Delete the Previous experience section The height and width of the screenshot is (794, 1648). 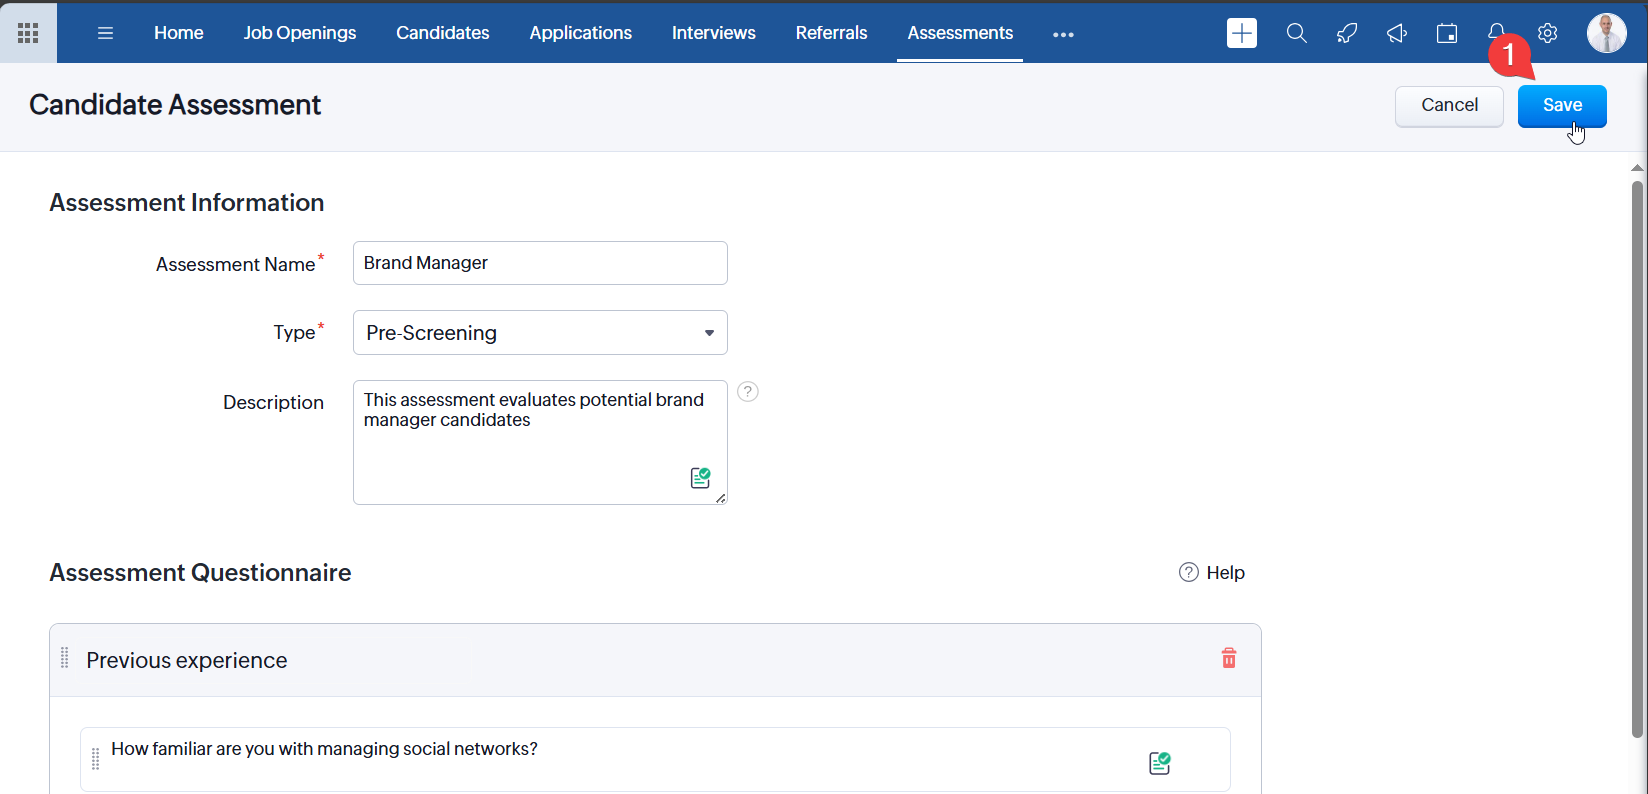[1229, 658]
